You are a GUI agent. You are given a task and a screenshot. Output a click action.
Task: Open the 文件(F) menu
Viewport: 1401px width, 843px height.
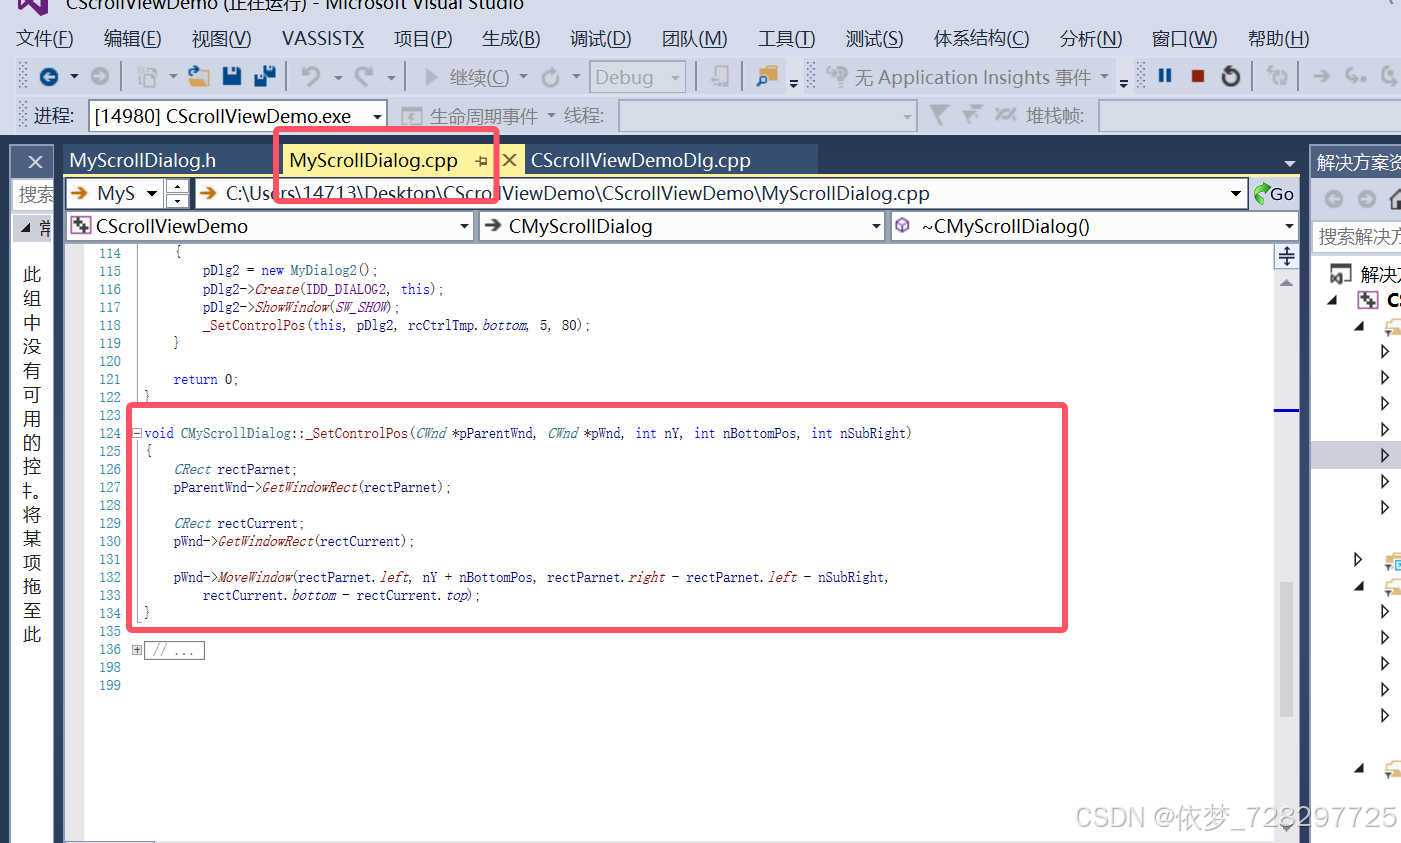pyautogui.click(x=45, y=38)
